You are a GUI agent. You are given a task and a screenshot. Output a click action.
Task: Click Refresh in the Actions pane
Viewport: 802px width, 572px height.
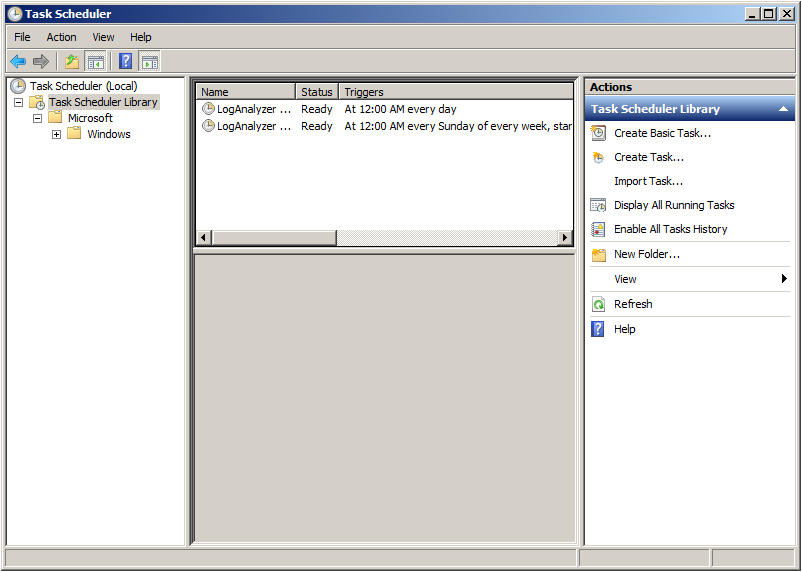click(633, 304)
